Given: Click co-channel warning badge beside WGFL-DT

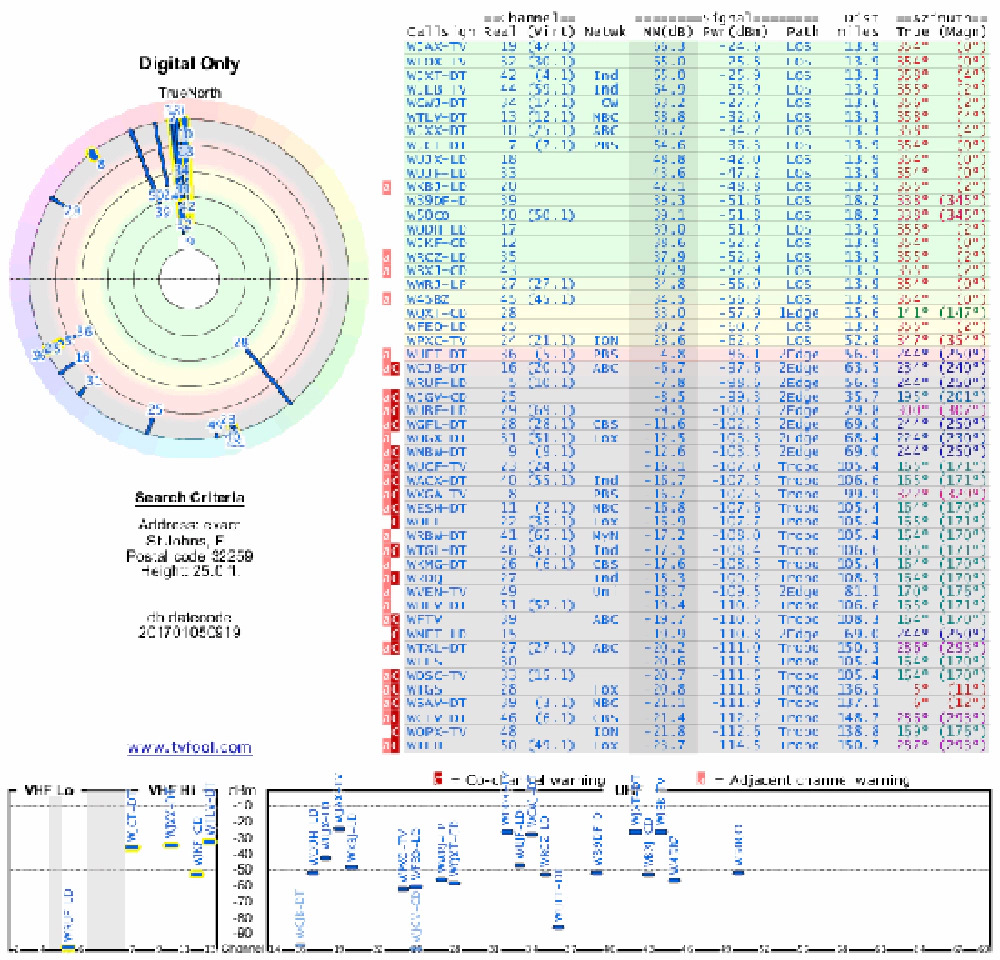Looking at the screenshot, I should (x=395, y=425).
